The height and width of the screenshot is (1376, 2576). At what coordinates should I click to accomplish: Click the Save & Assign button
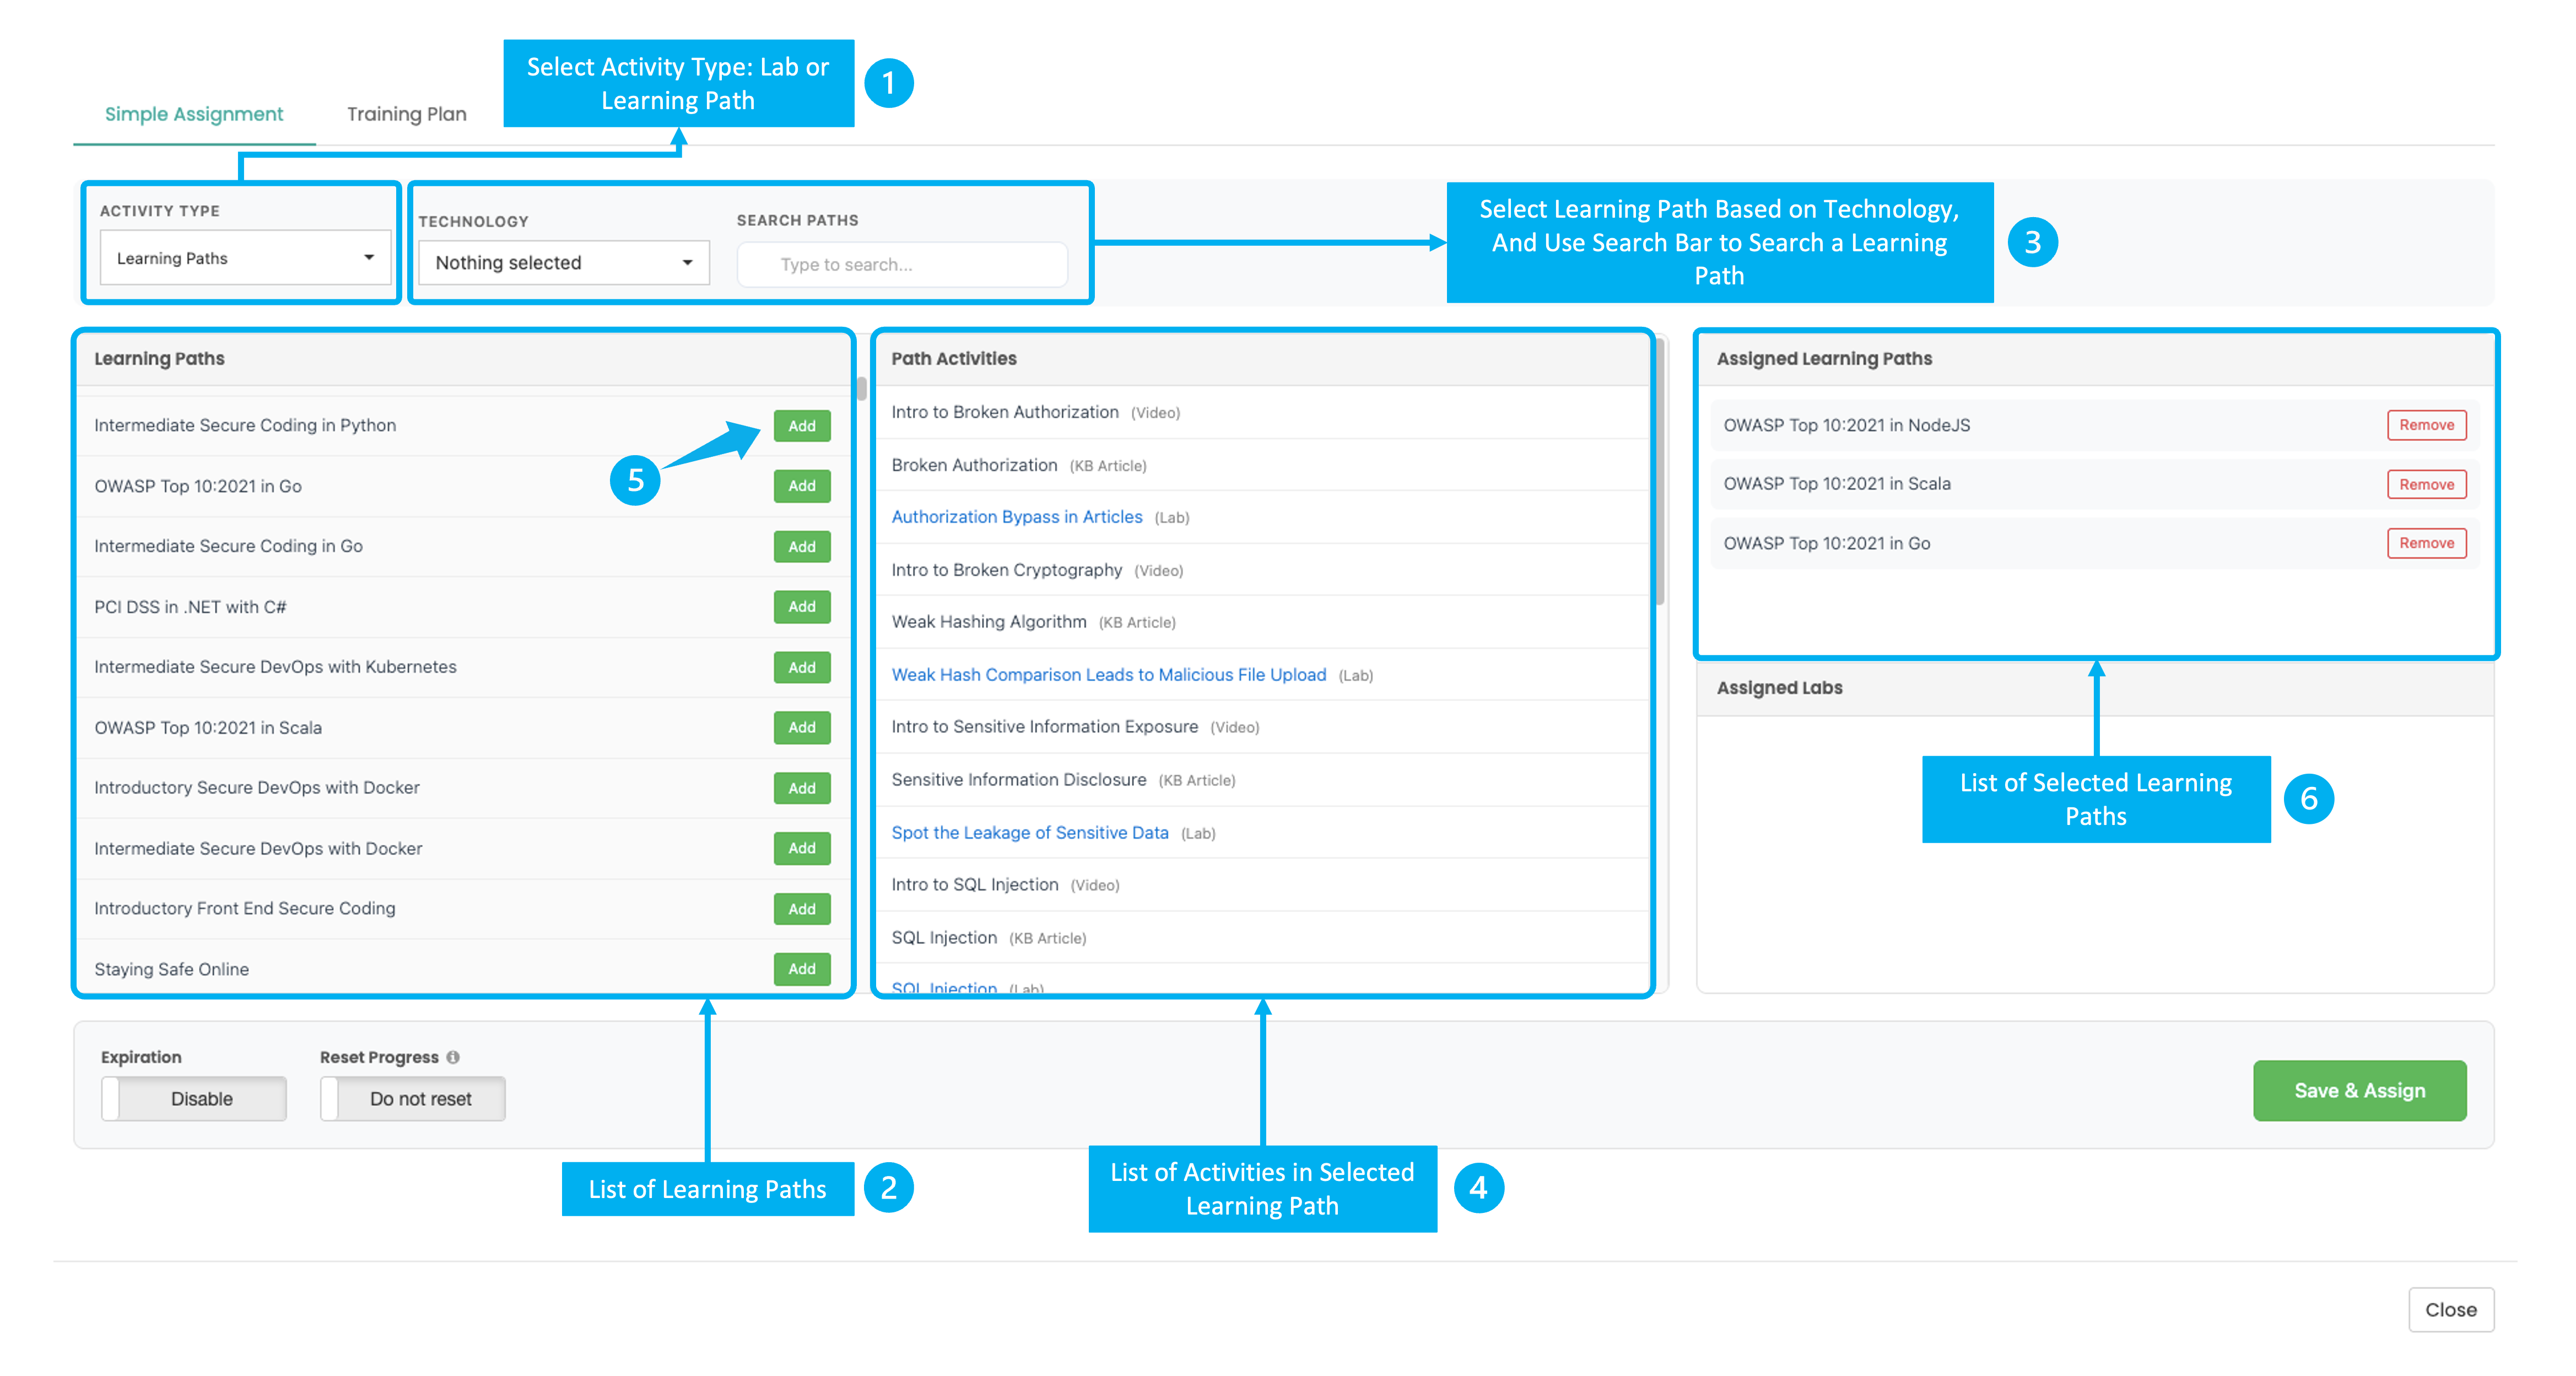coord(2359,1090)
